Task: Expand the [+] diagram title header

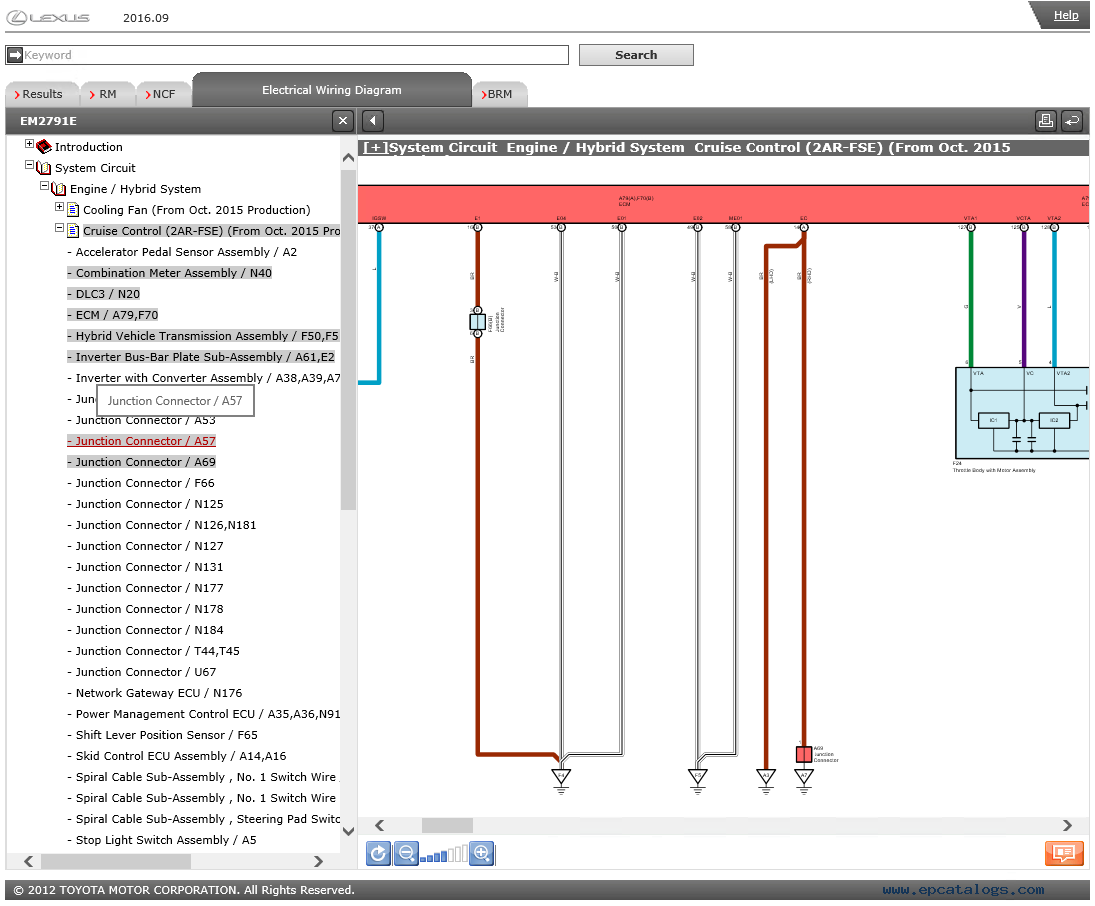Action: (375, 147)
